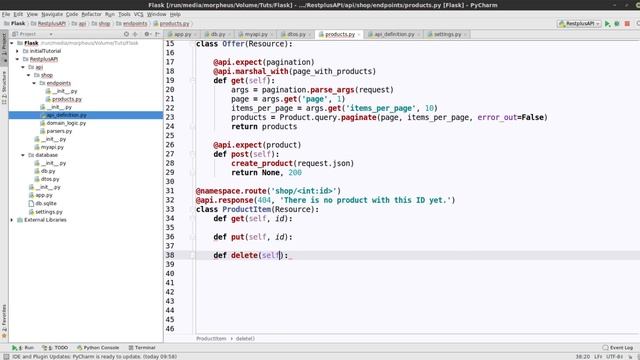
Task: Open the TODO tool window
Action: [55, 348]
